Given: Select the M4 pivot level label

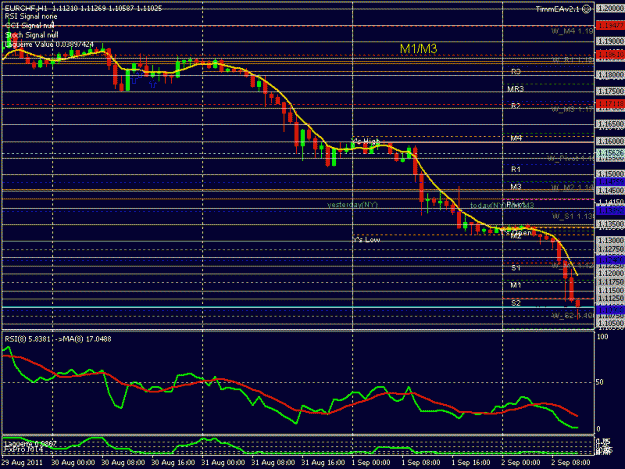Looking at the screenshot, I should pos(516,138).
